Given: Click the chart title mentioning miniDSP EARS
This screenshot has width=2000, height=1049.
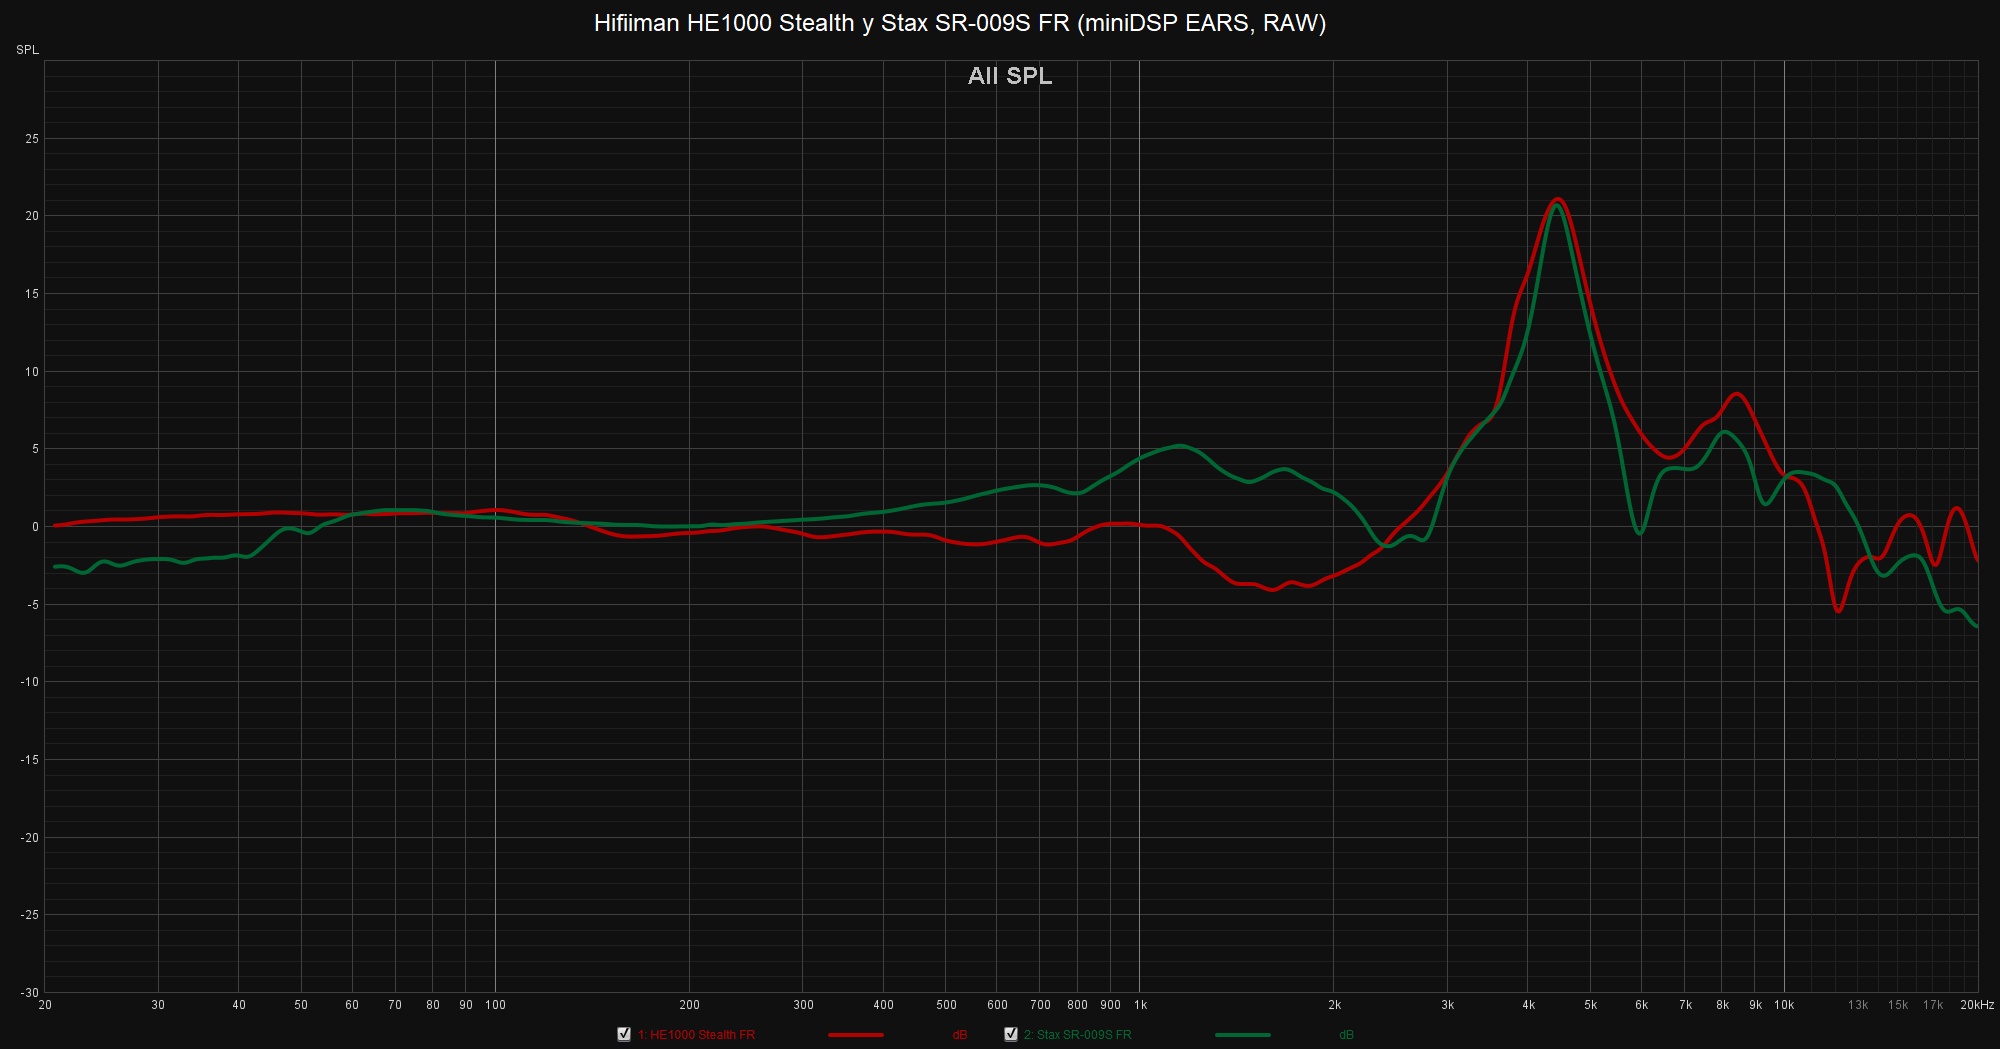Looking at the screenshot, I should tap(959, 23).
